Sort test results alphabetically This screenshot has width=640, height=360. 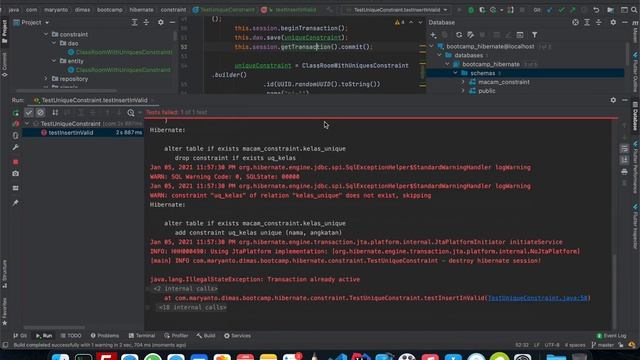[x=55, y=112]
